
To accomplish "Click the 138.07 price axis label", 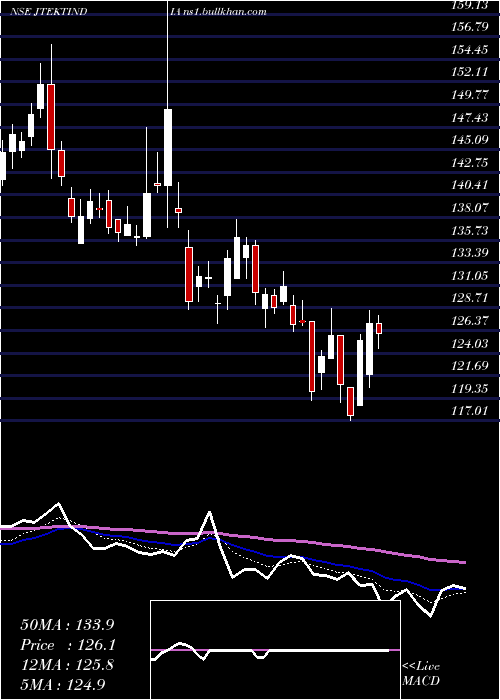I will pyautogui.click(x=470, y=208).
